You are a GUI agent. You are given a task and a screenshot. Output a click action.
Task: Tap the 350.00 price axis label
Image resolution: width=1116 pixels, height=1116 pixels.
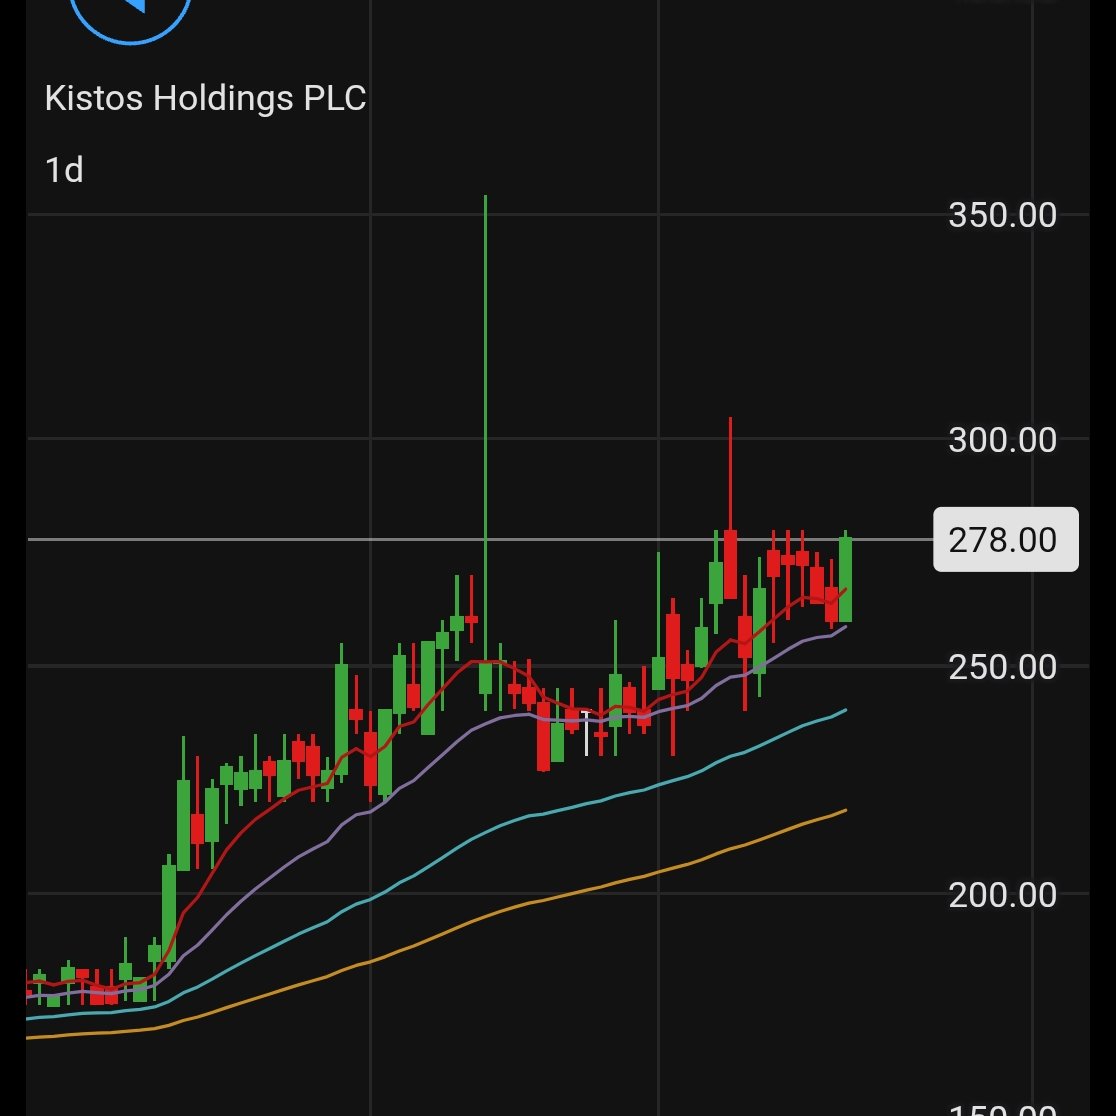tap(1002, 215)
